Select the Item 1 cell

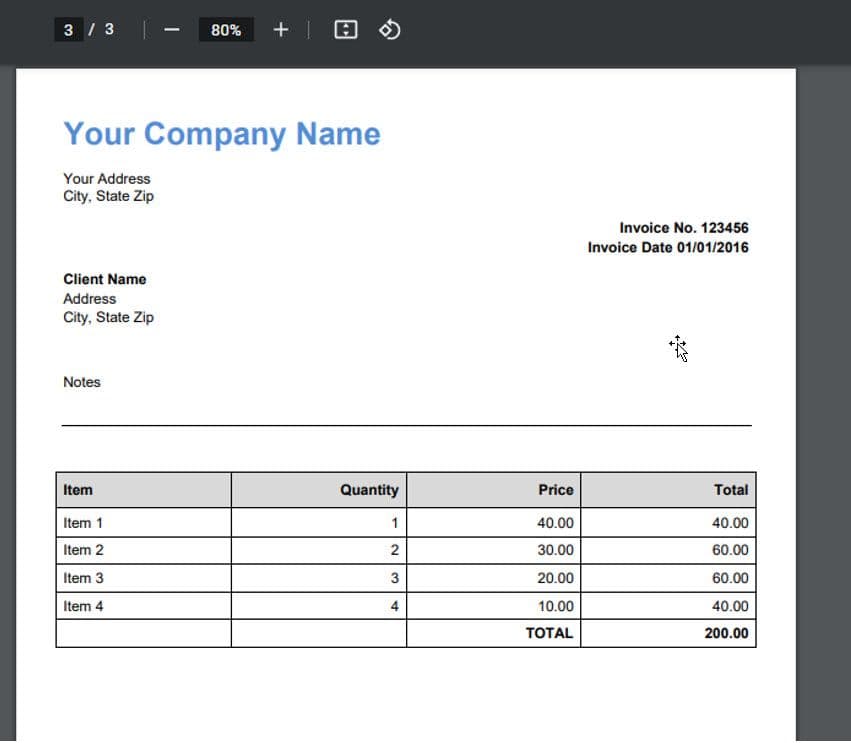point(83,522)
